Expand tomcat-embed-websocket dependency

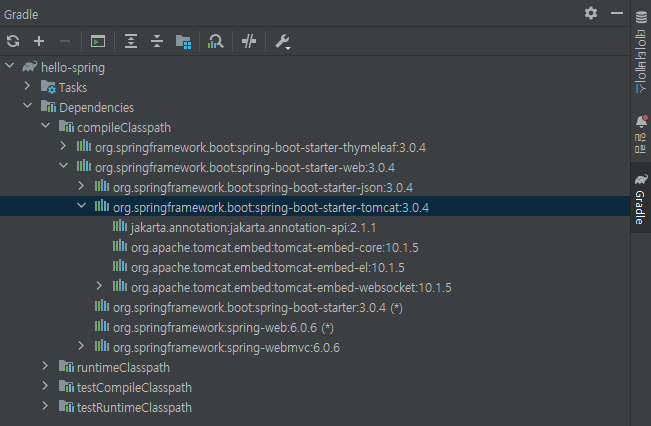pyautogui.click(x=99, y=285)
